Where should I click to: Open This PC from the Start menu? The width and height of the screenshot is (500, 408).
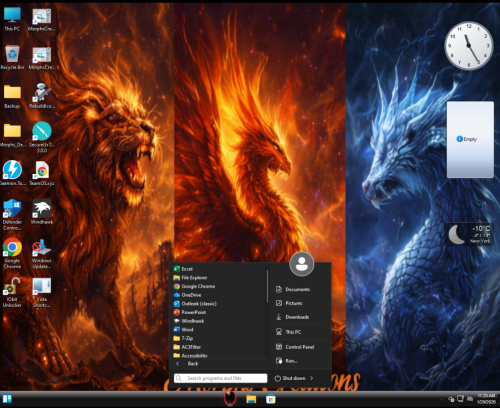point(300,332)
